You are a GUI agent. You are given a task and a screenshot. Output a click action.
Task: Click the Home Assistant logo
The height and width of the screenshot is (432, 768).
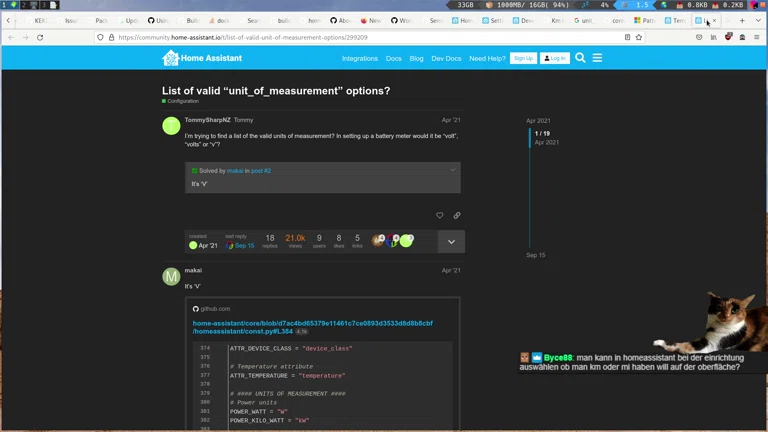coord(196,59)
